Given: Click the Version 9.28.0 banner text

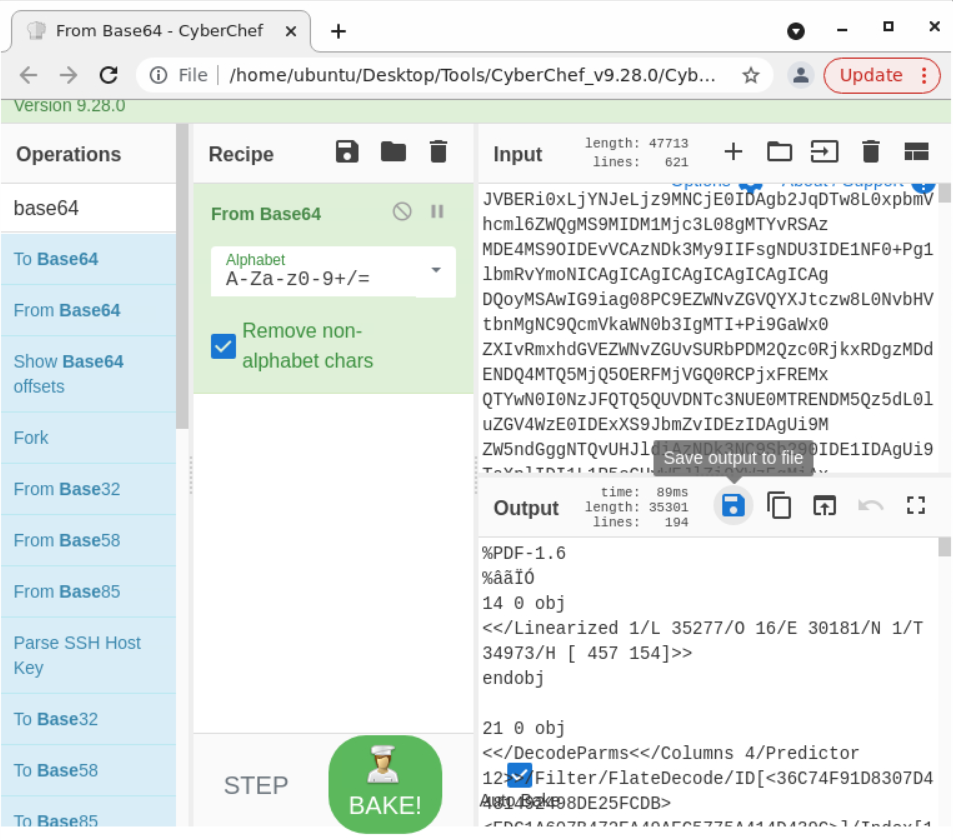Looking at the screenshot, I should pos(69,106).
